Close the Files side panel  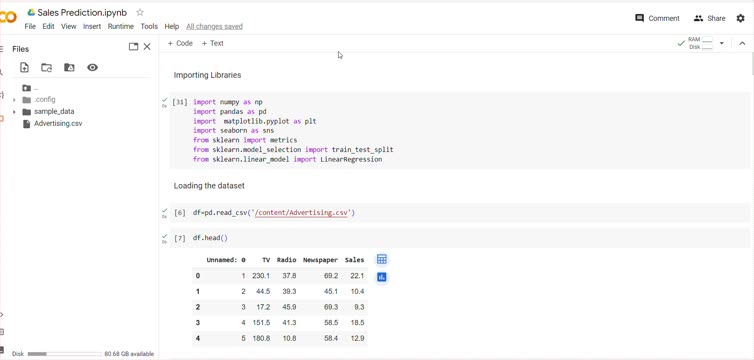click(x=147, y=47)
